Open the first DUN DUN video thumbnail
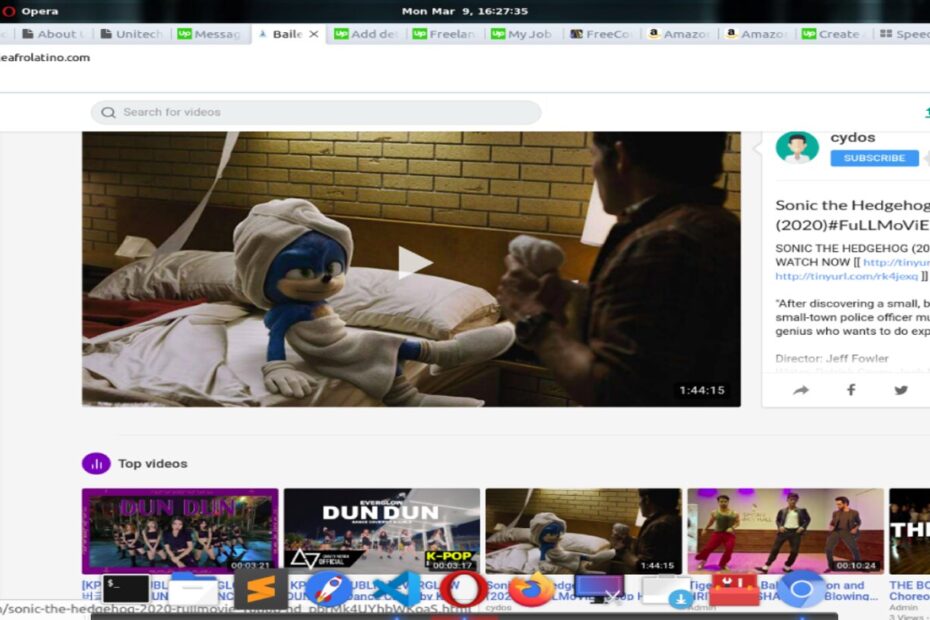 coord(180,530)
